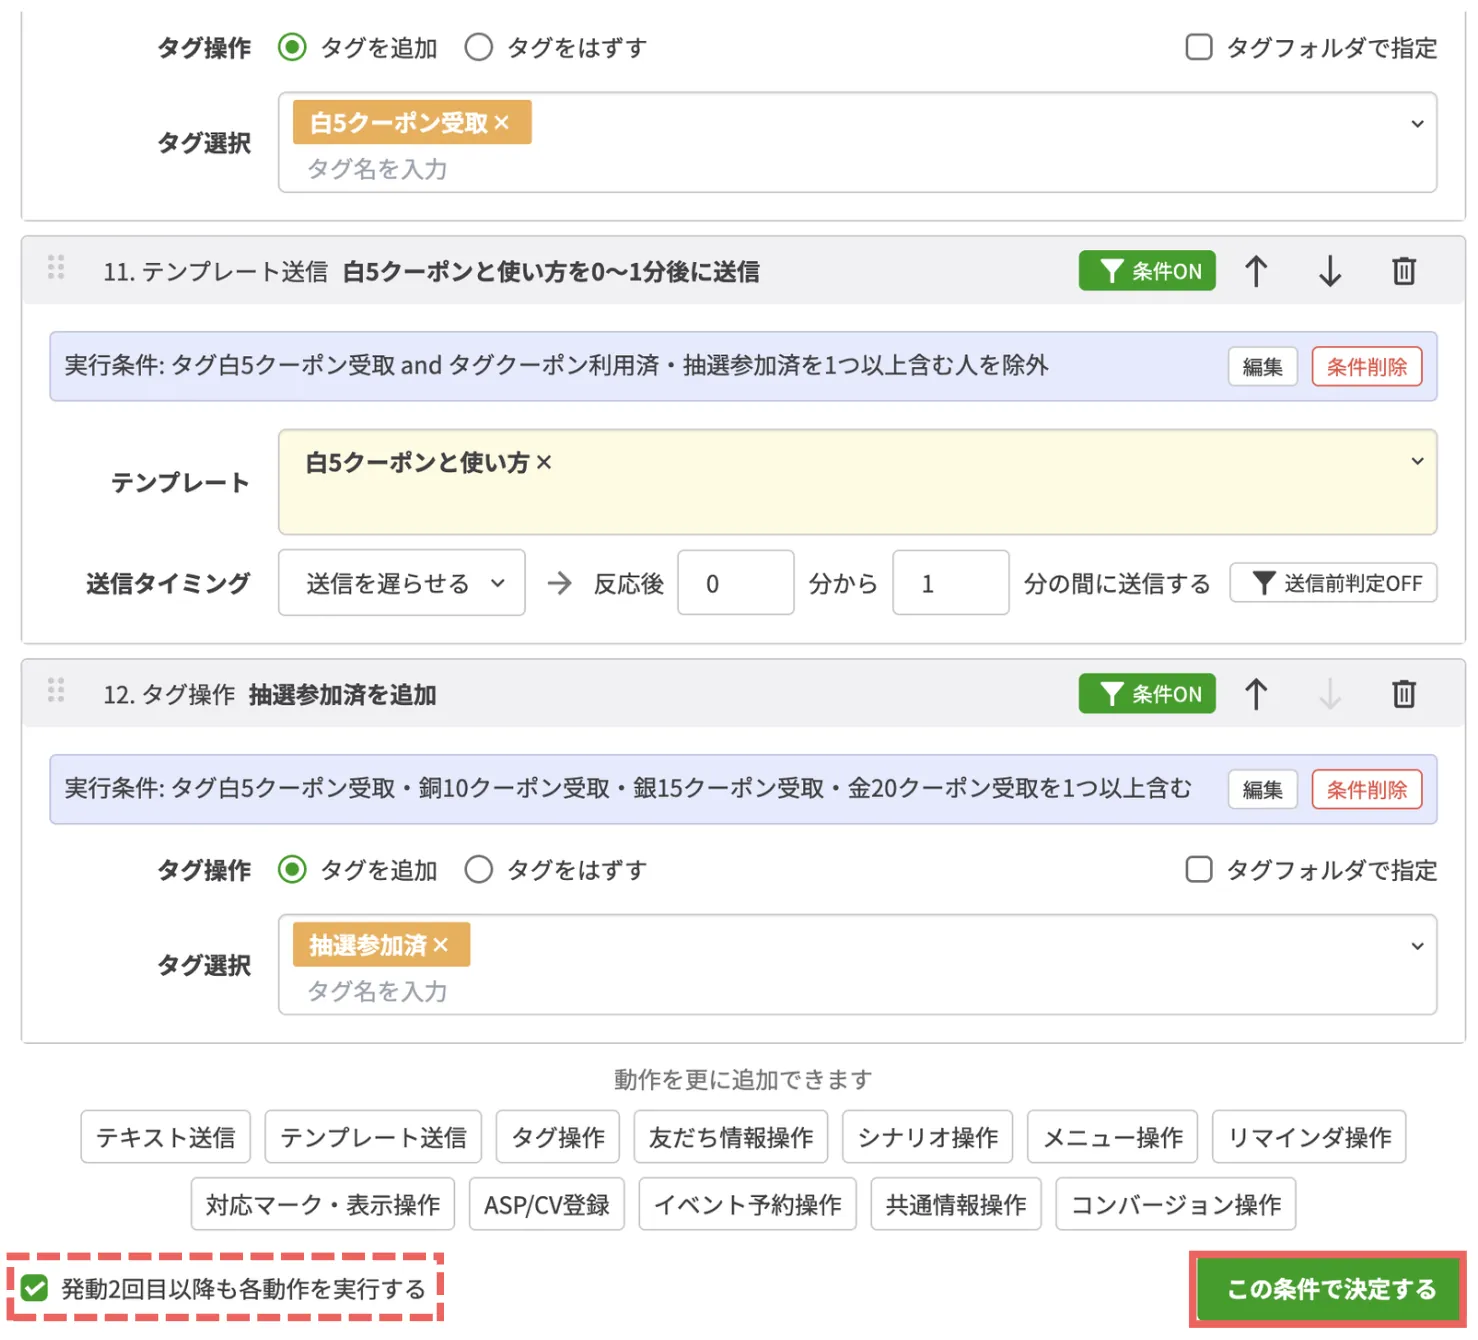Delete execution condition of action 11
This screenshot has height=1340, width=1478.
click(x=1367, y=367)
